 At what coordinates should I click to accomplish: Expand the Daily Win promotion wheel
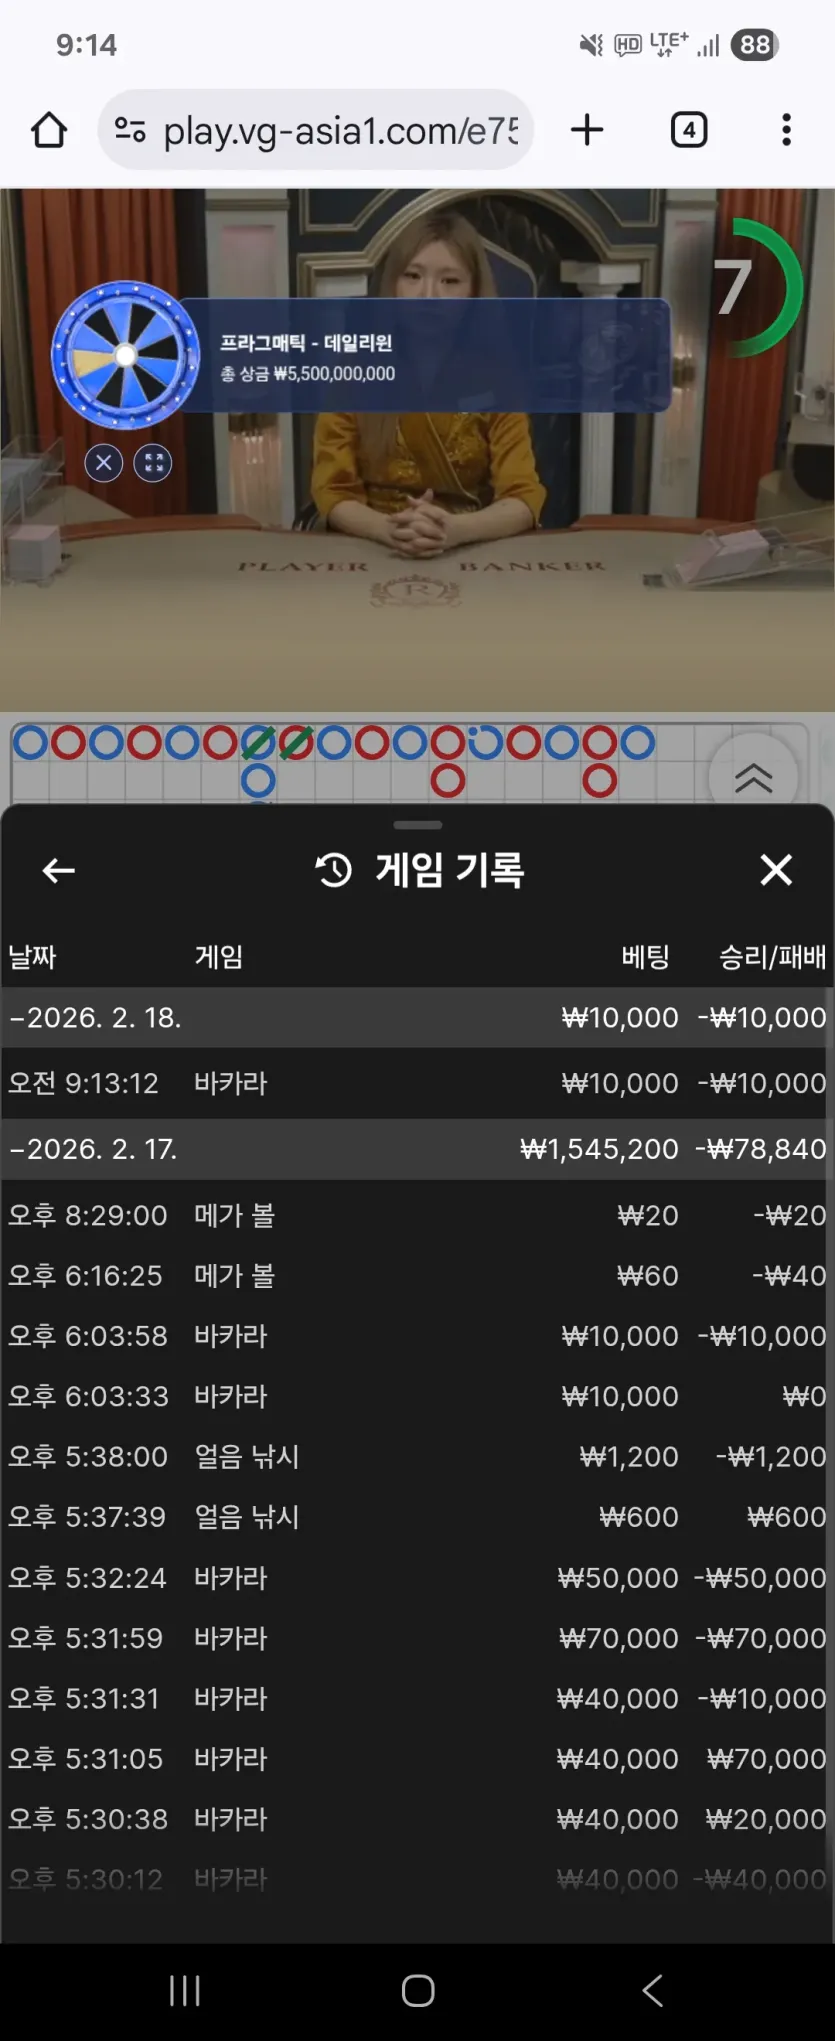click(153, 463)
